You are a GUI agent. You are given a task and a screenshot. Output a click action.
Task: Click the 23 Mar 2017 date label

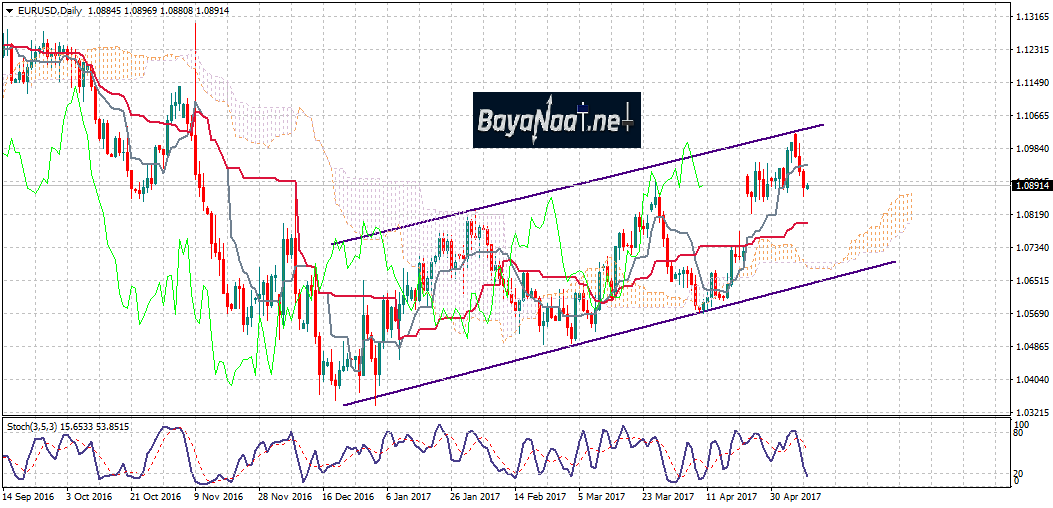tap(667, 495)
